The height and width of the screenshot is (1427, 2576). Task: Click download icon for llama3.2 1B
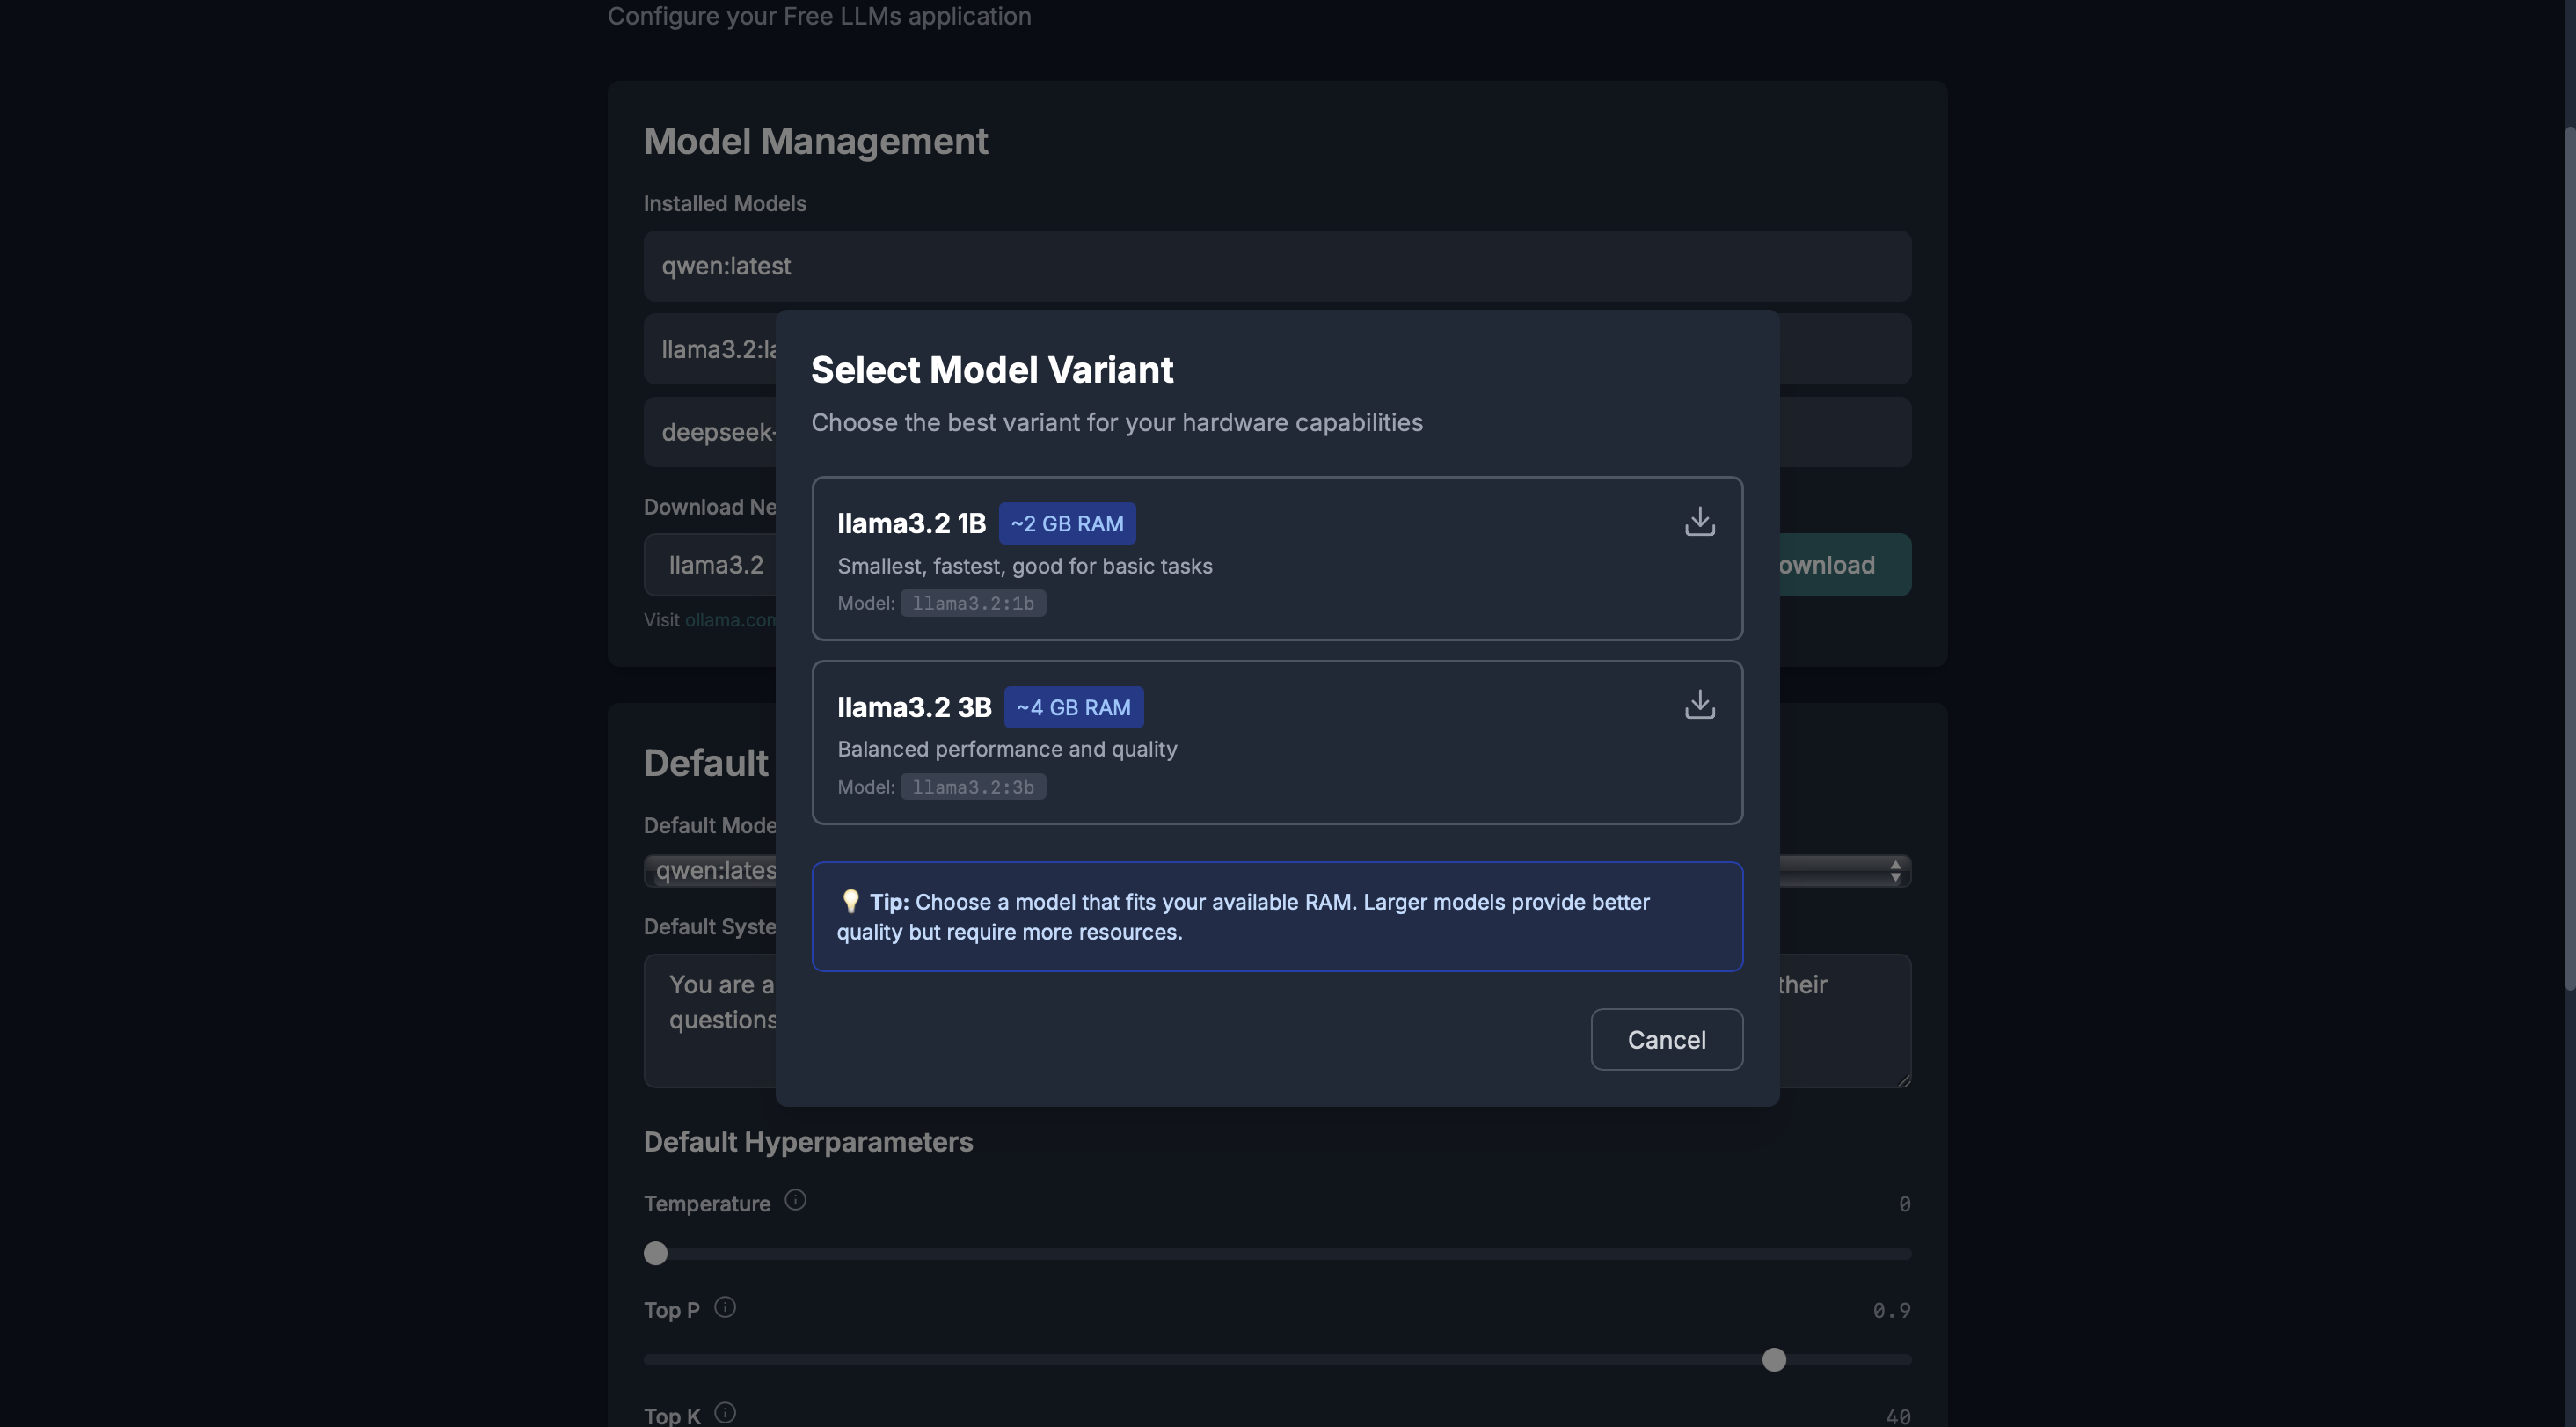(x=1699, y=522)
